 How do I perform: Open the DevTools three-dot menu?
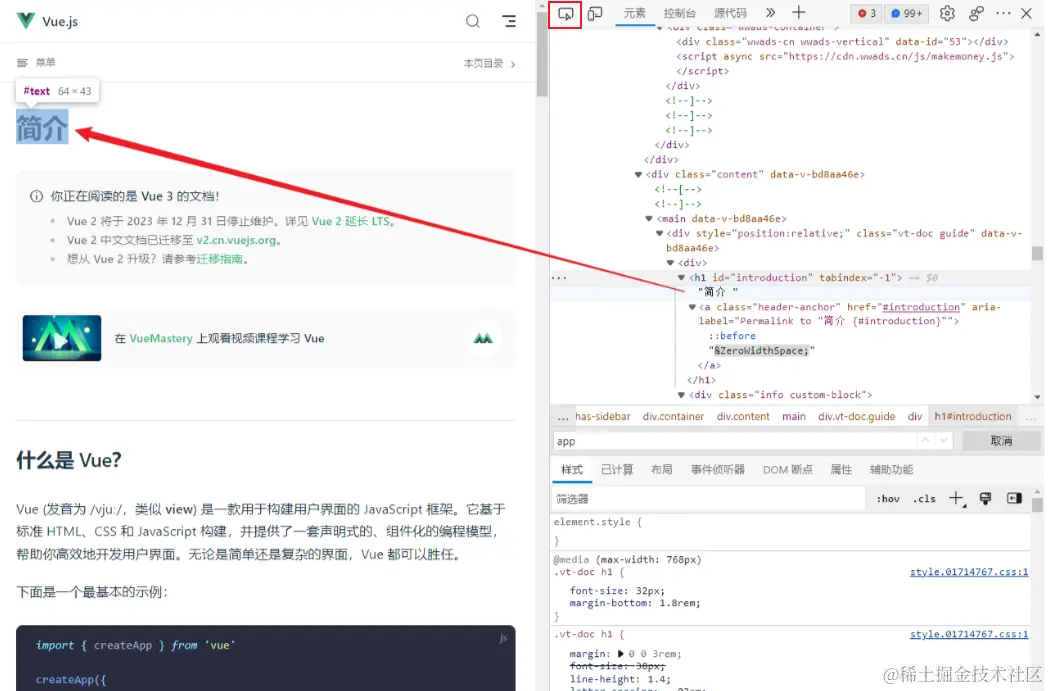point(1004,13)
